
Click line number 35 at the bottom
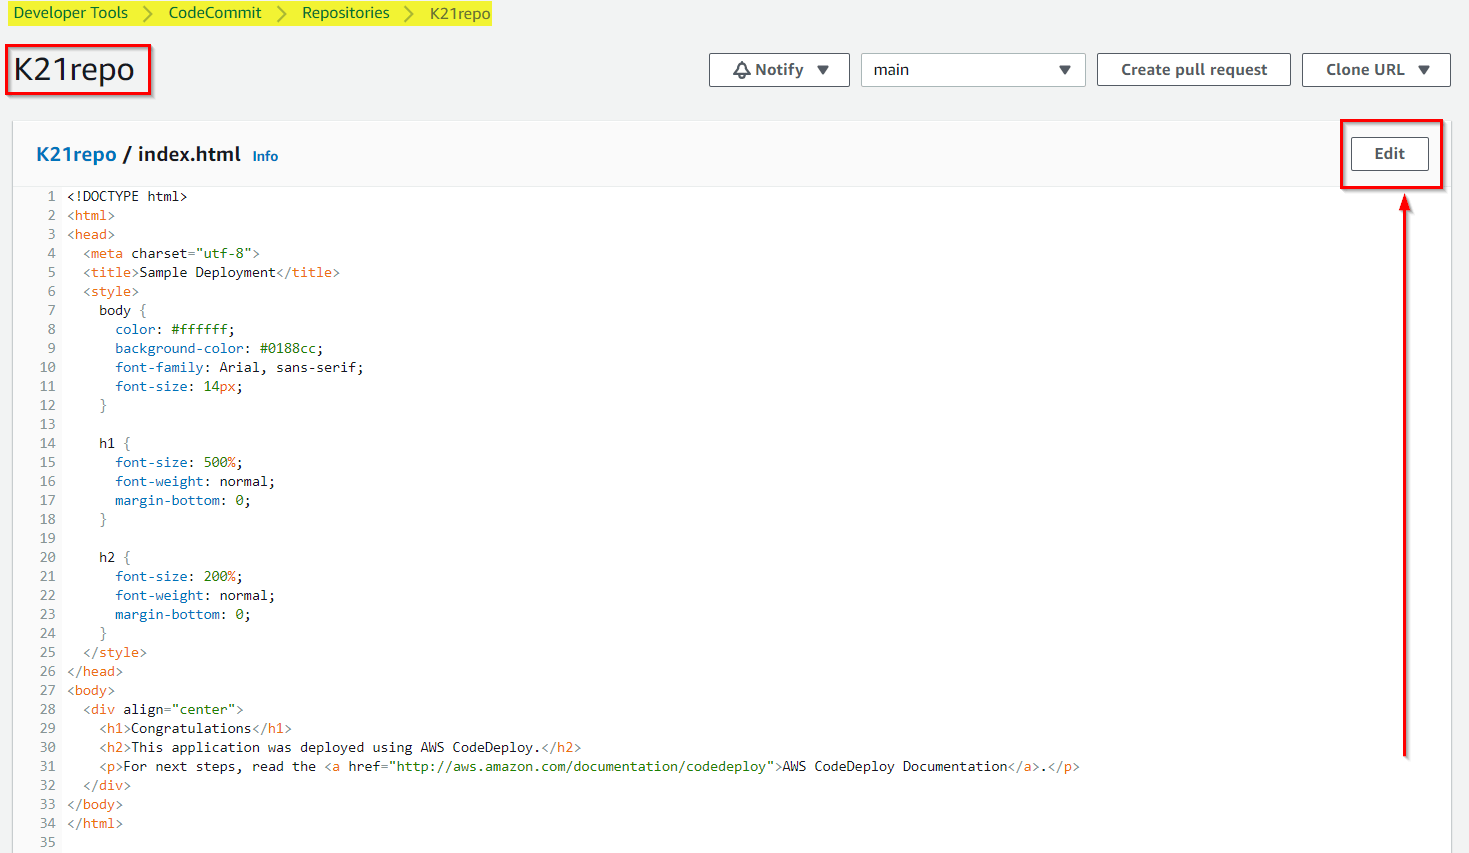[47, 842]
